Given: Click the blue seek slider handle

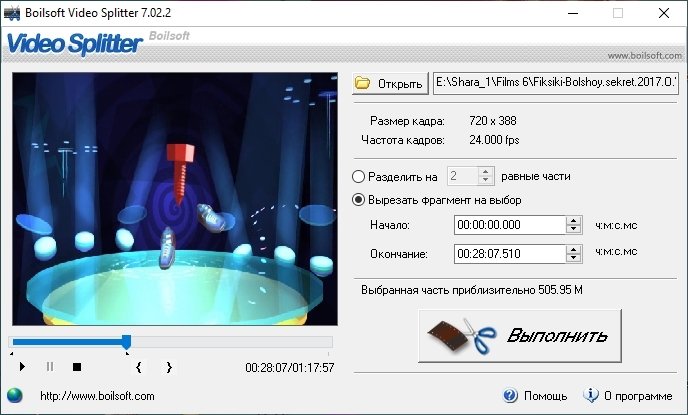Looking at the screenshot, I should coord(126,342).
